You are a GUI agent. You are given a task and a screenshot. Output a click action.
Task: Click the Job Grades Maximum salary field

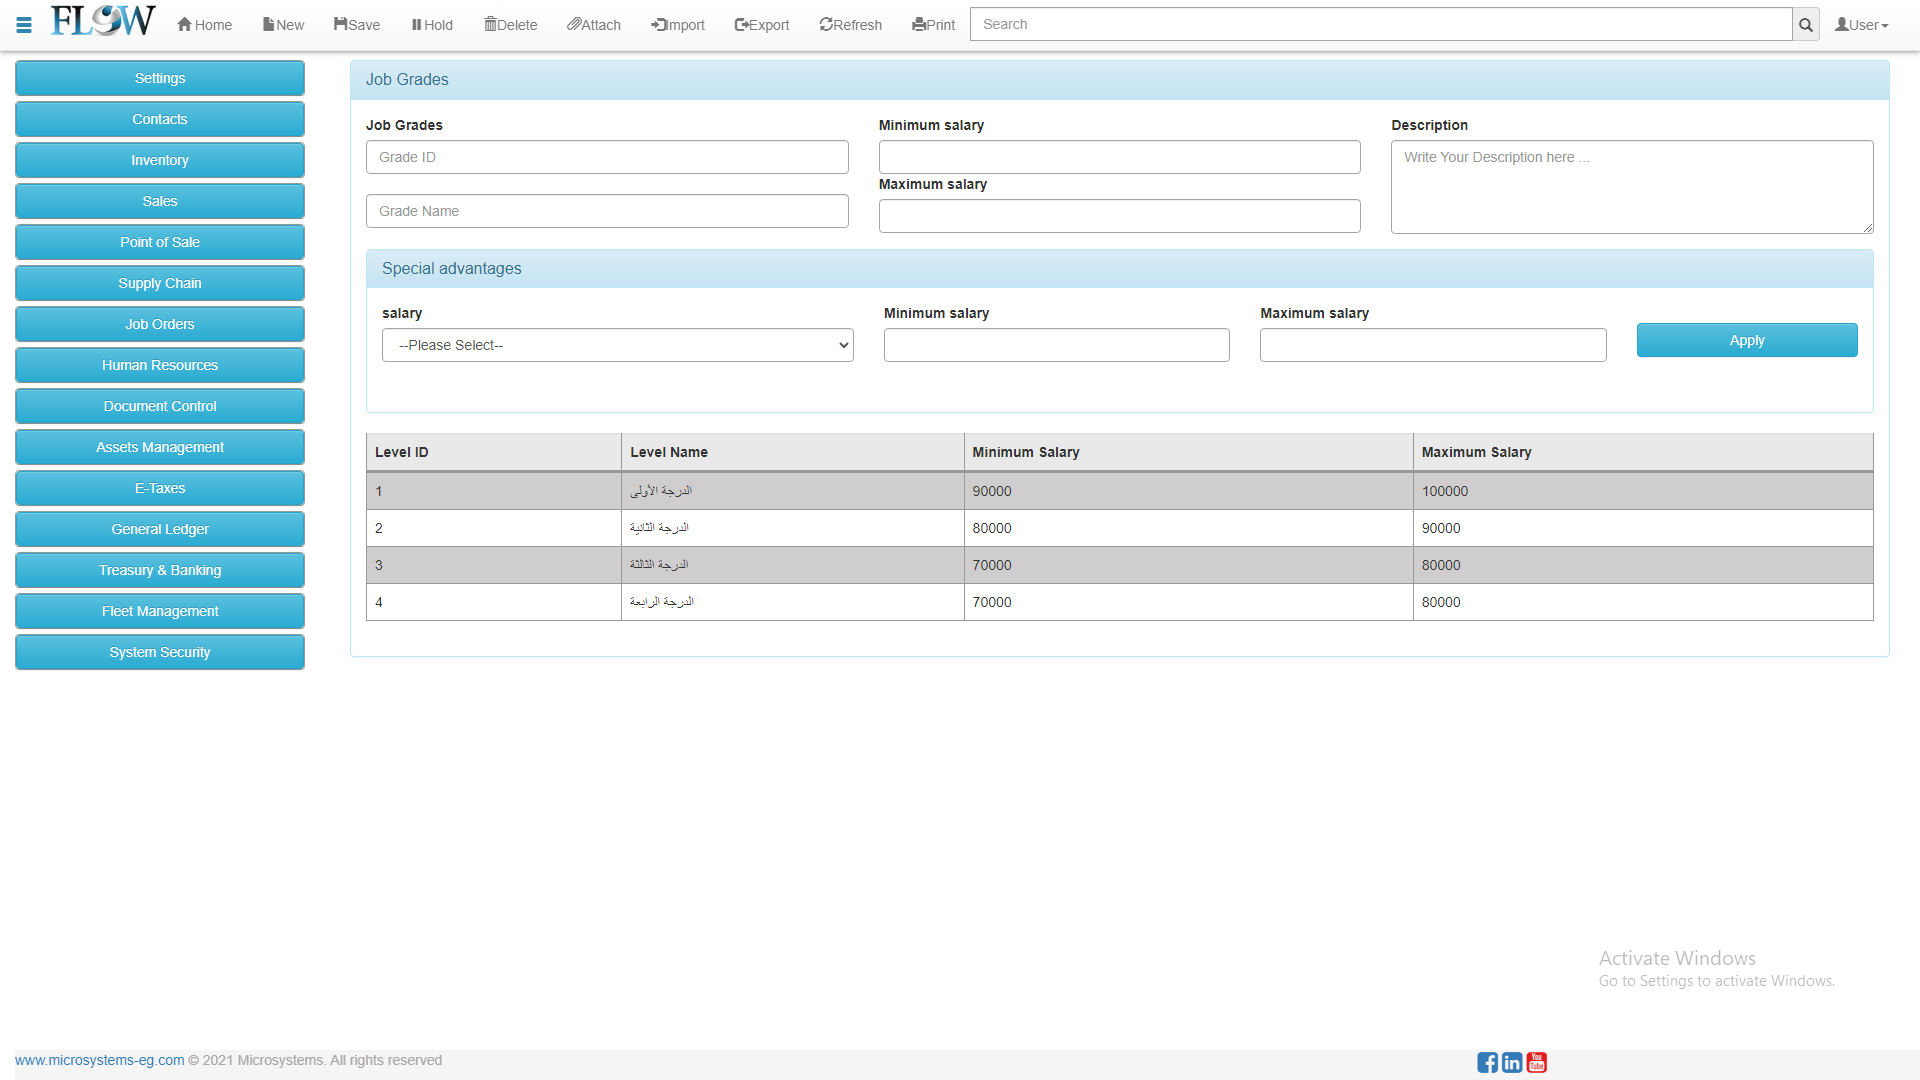[x=1119, y=216]
